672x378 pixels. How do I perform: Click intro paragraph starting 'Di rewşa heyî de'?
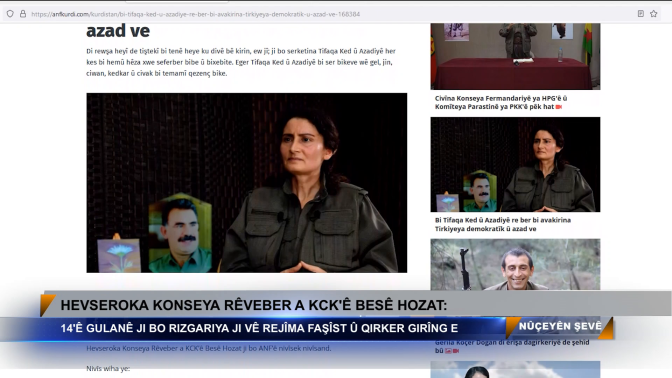tap(241, 62)
